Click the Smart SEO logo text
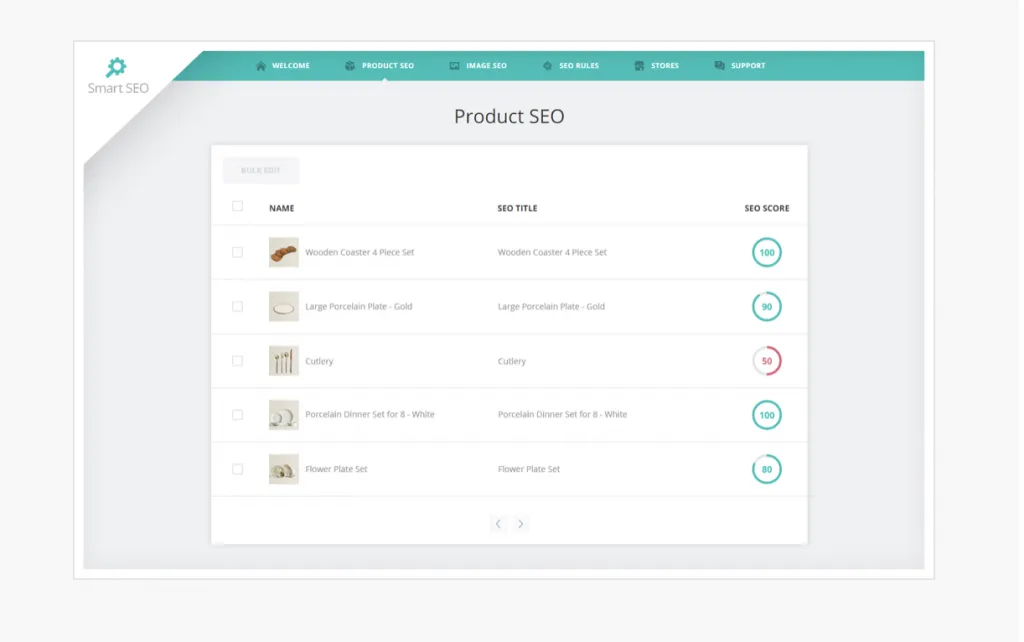1024x642 pixels. coord(118,88)
